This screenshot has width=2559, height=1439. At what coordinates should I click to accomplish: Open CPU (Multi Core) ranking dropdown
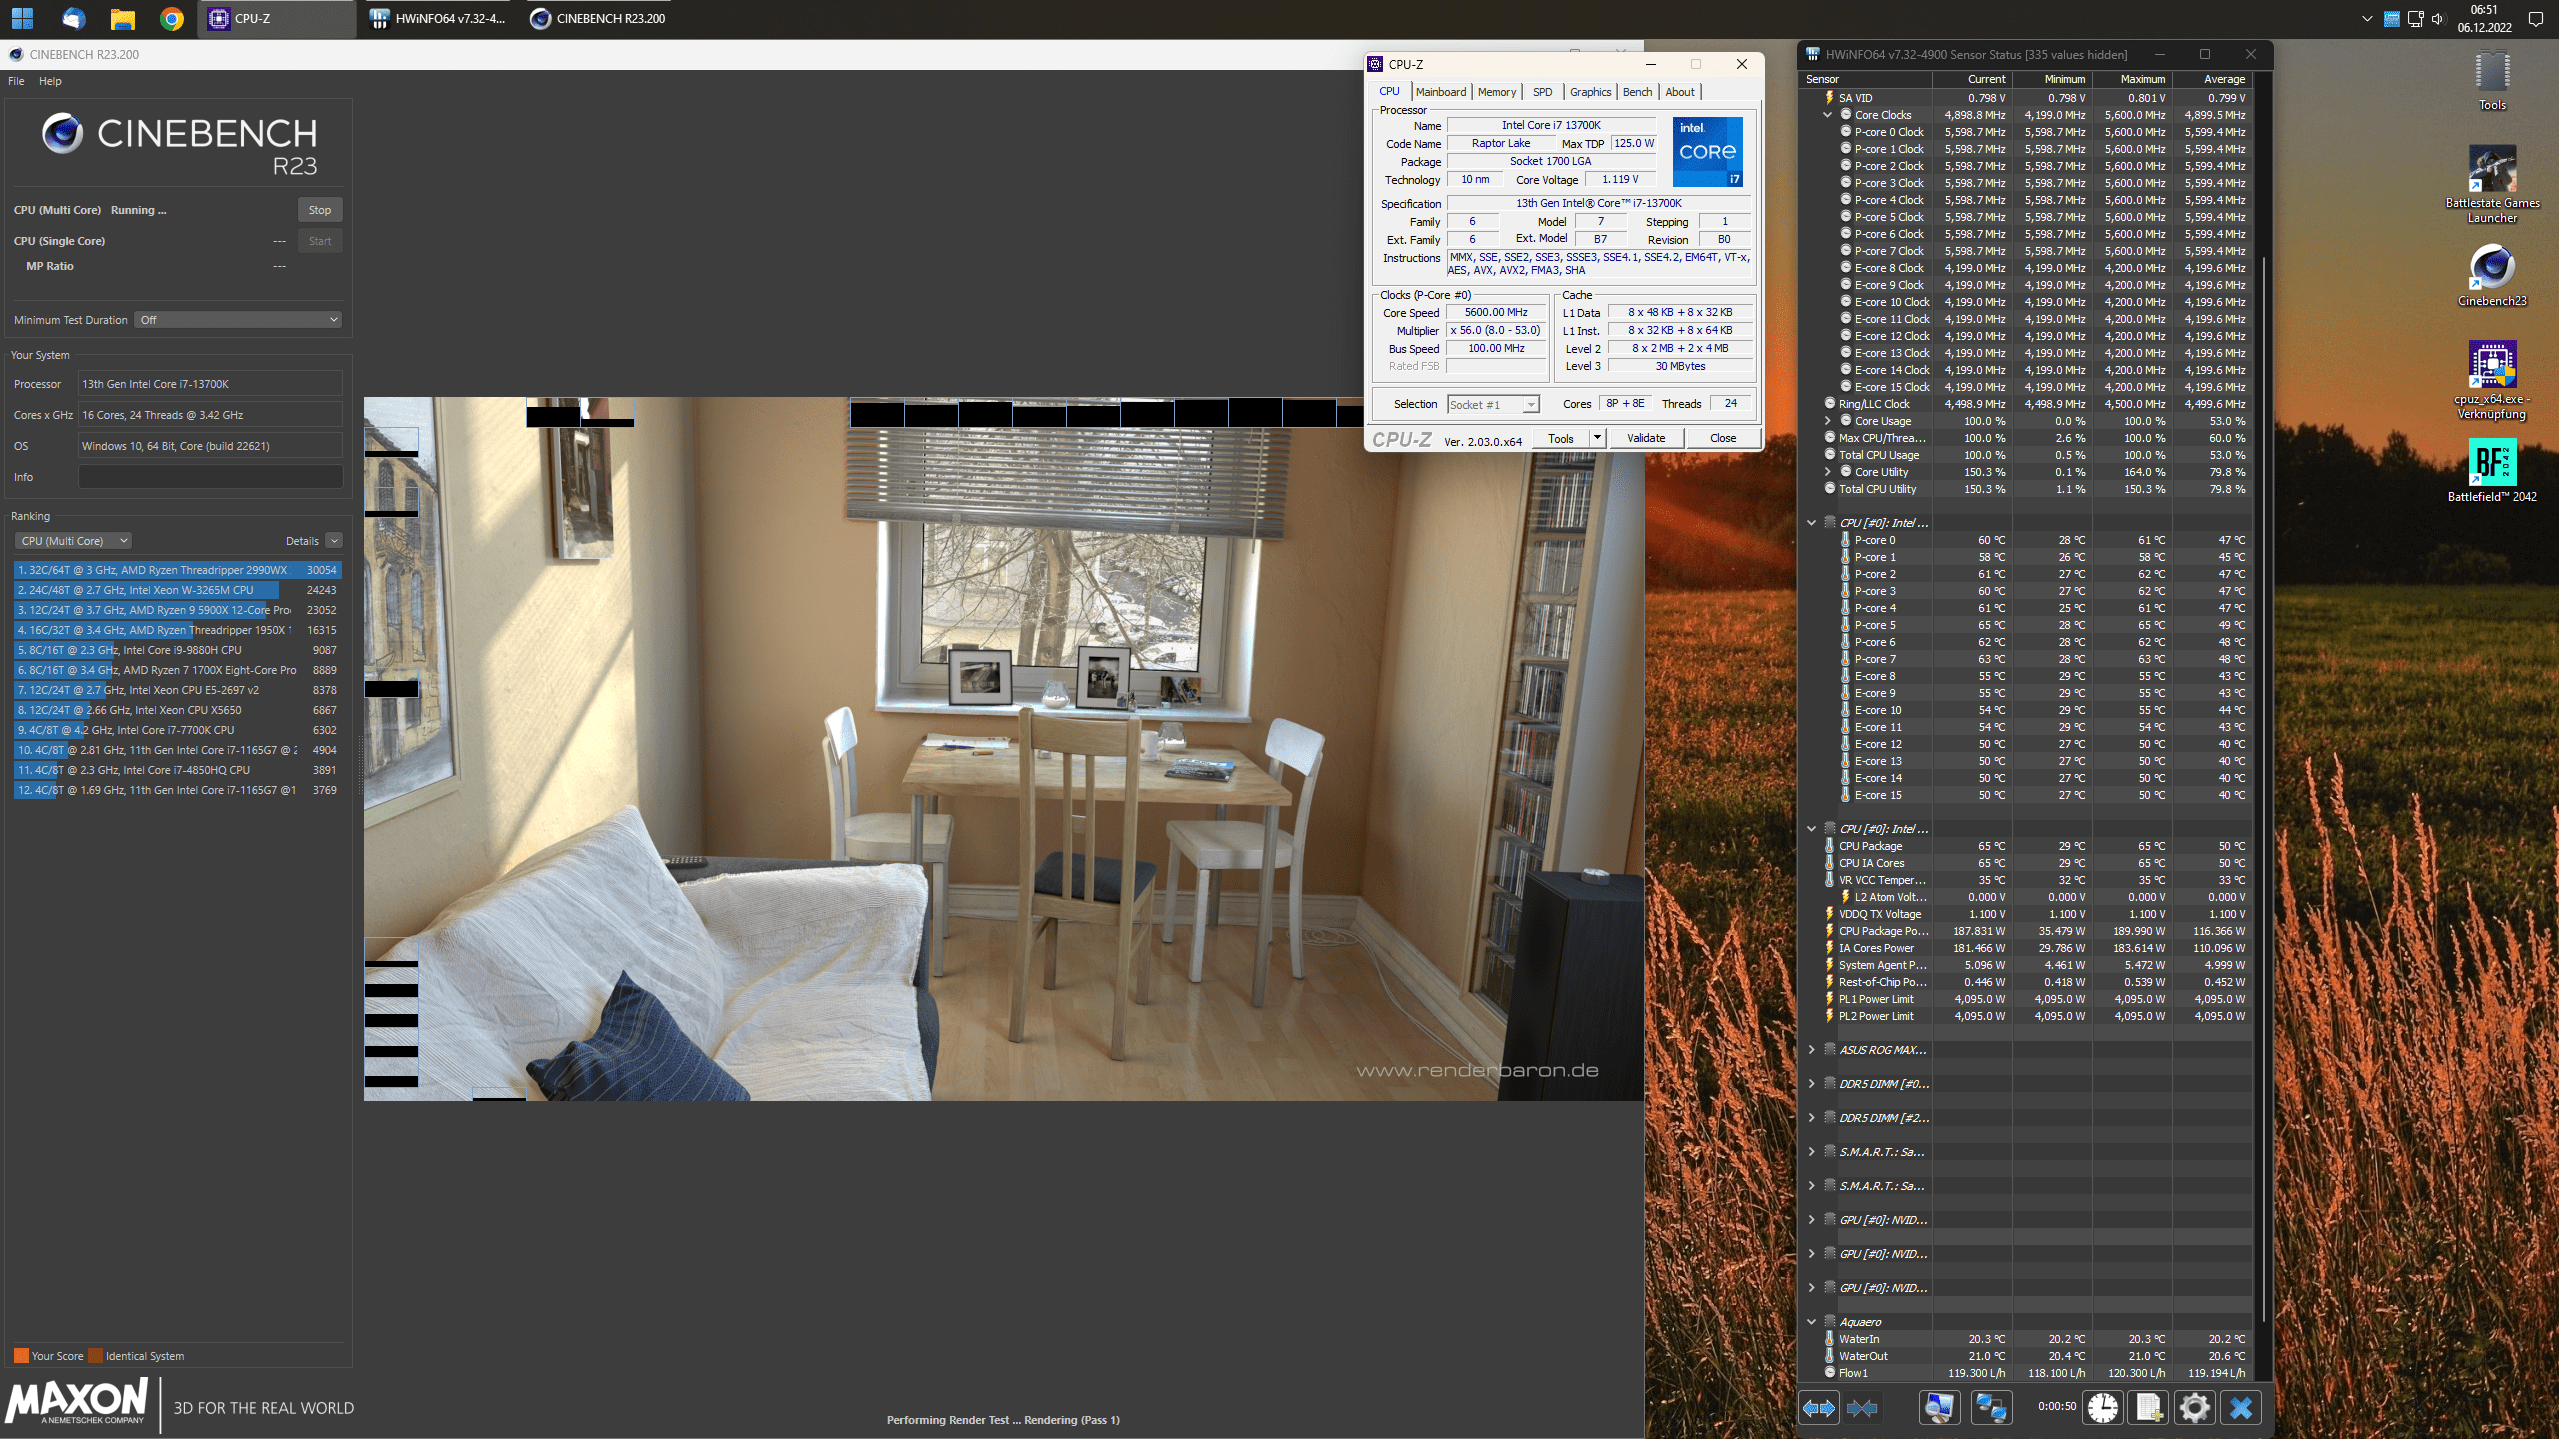[73, 541]
